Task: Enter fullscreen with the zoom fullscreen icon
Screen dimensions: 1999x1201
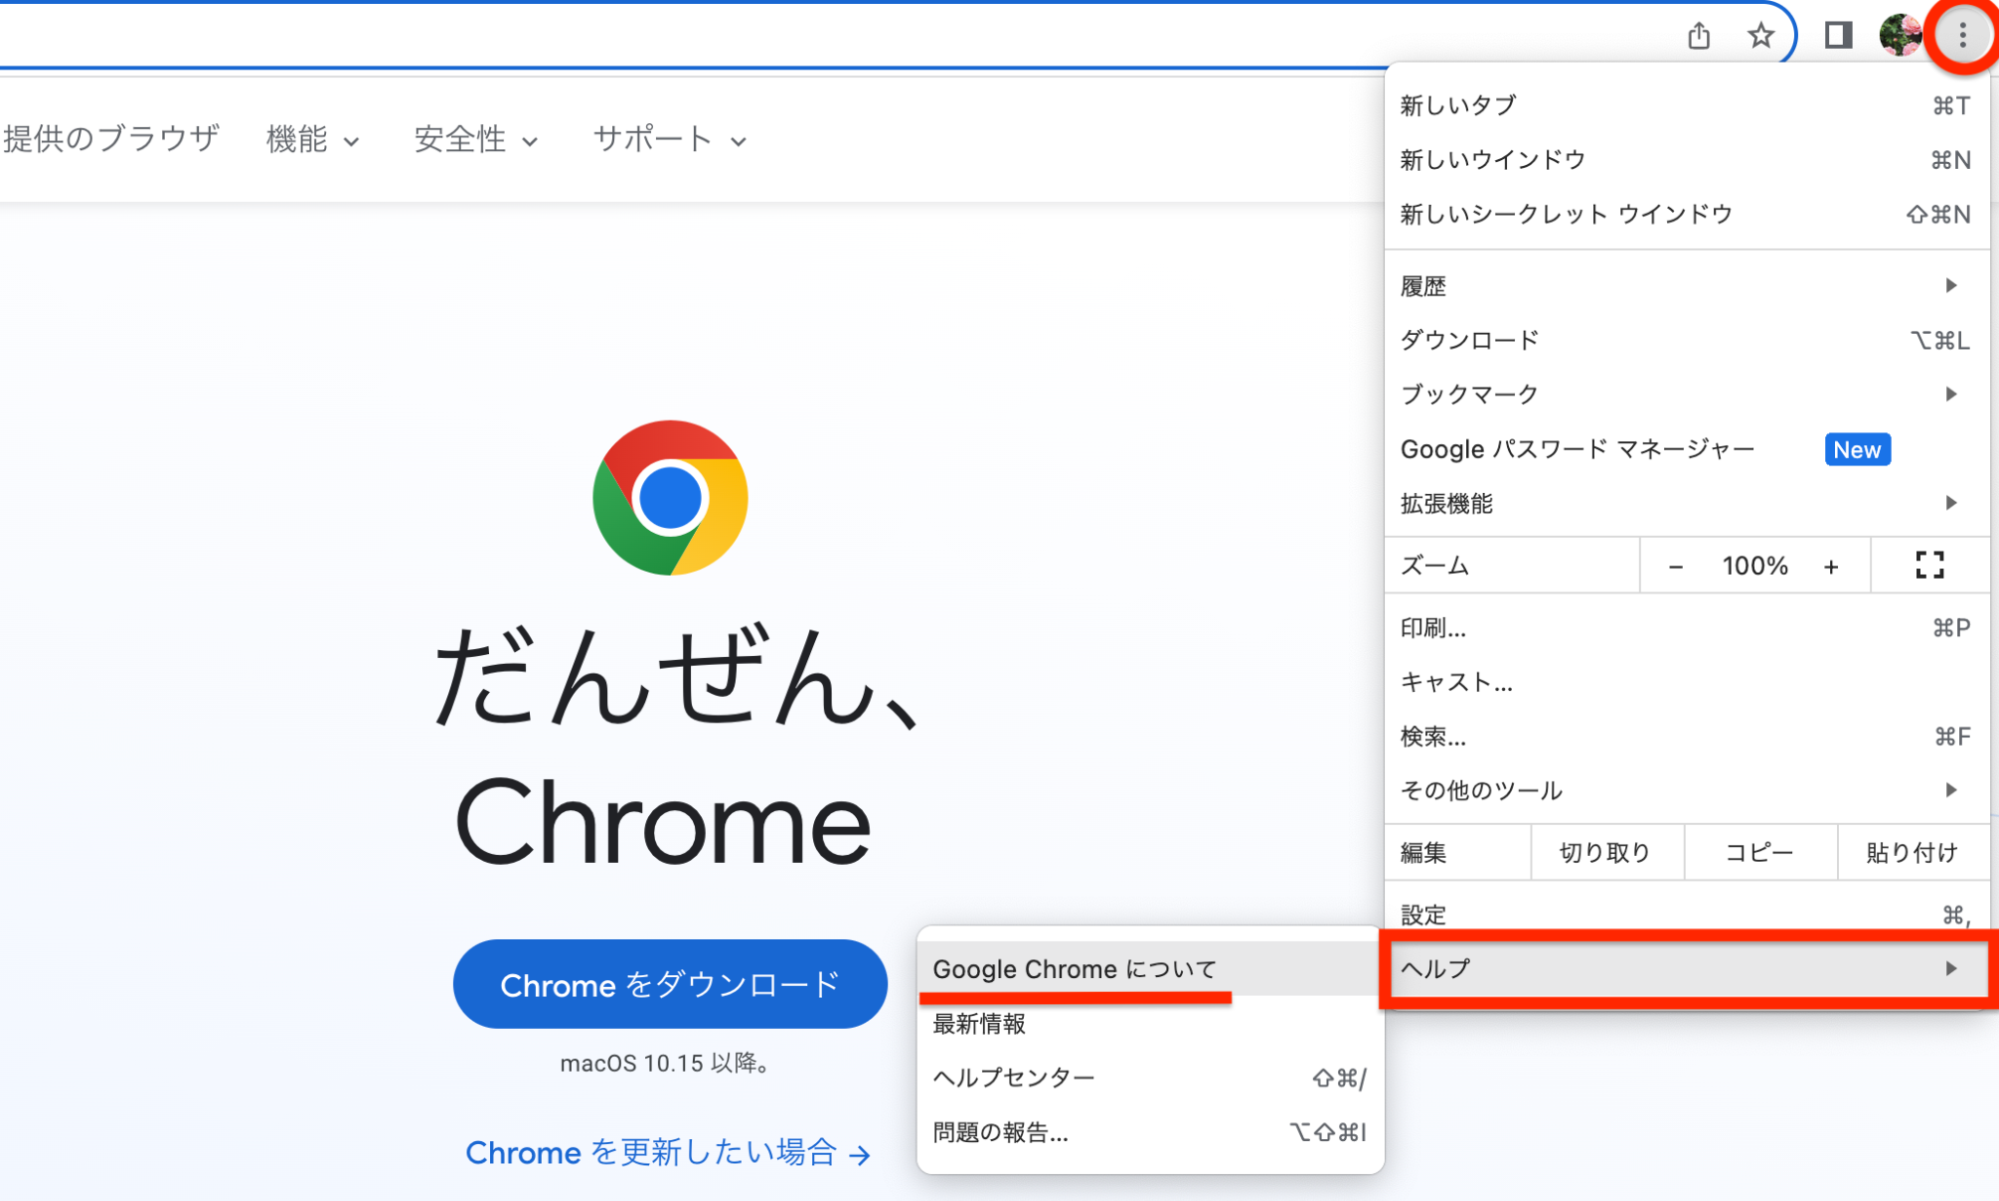Action: (1929, 565)
